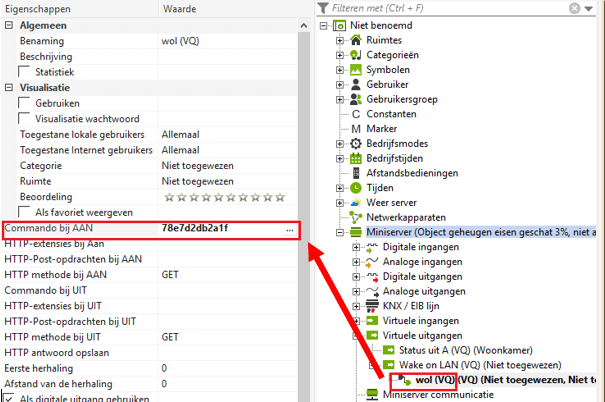Viewport: 605px width, 402px height.
Task: Click the filter search field
Action: (x=465, y=8)
